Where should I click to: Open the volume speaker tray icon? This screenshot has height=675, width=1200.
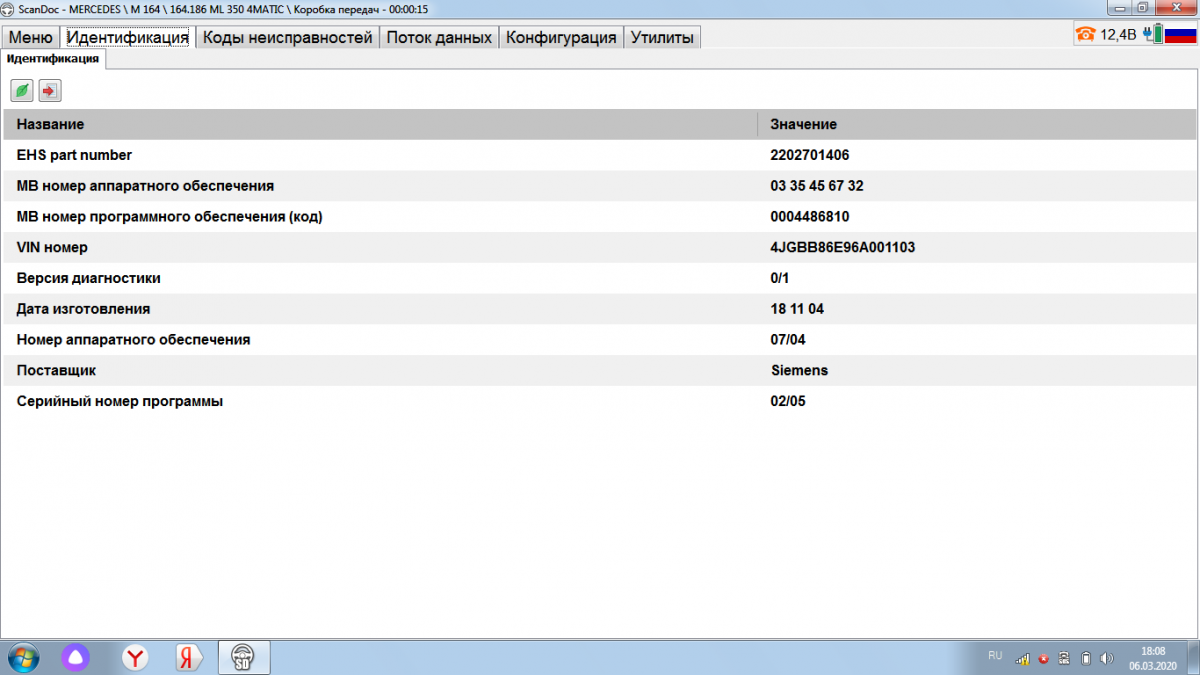coord(1106,658)
